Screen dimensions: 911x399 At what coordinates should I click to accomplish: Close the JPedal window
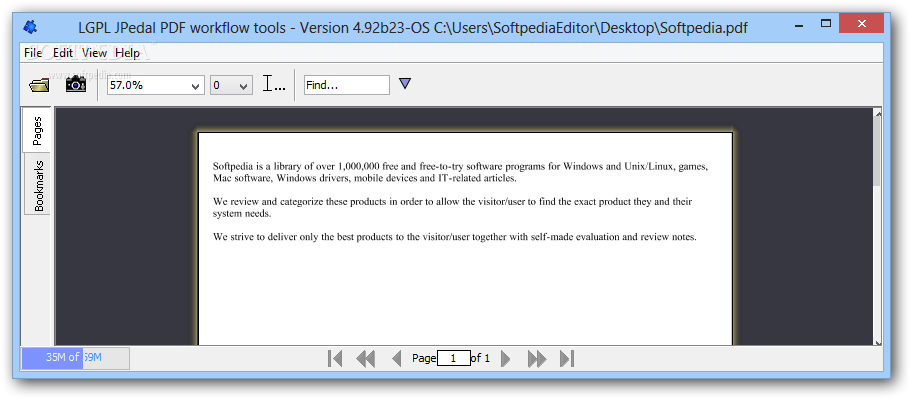(x=862, y=23)
